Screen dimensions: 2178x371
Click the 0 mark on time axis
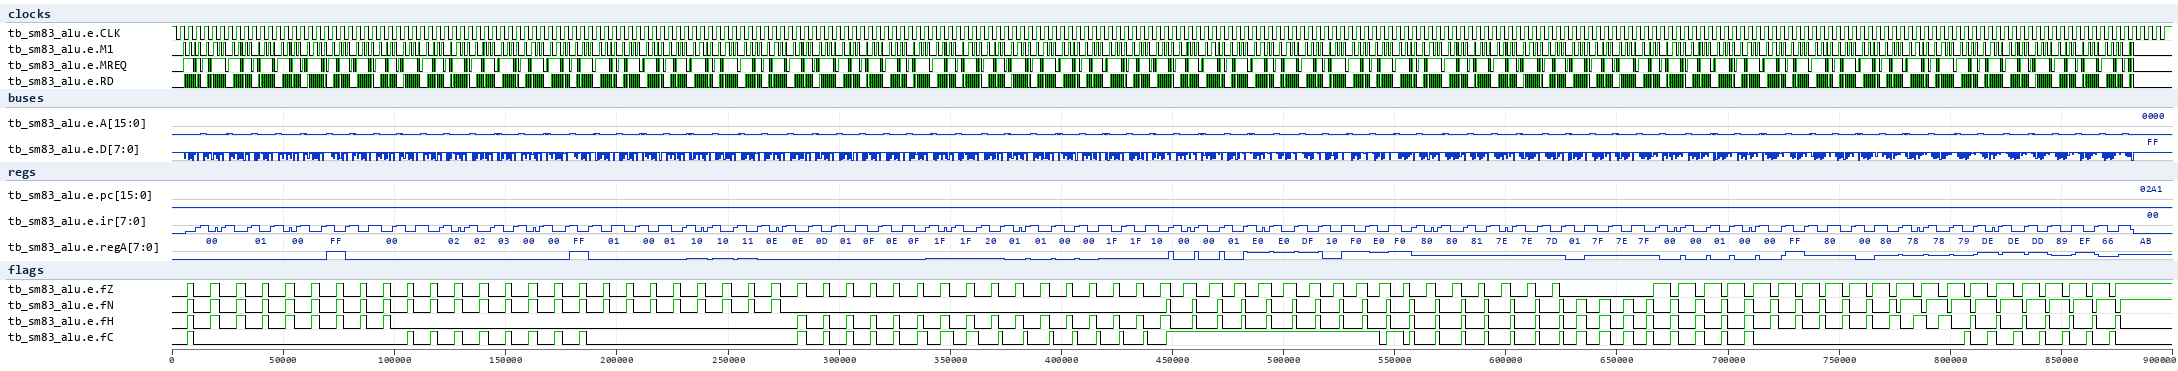(172, 360)
